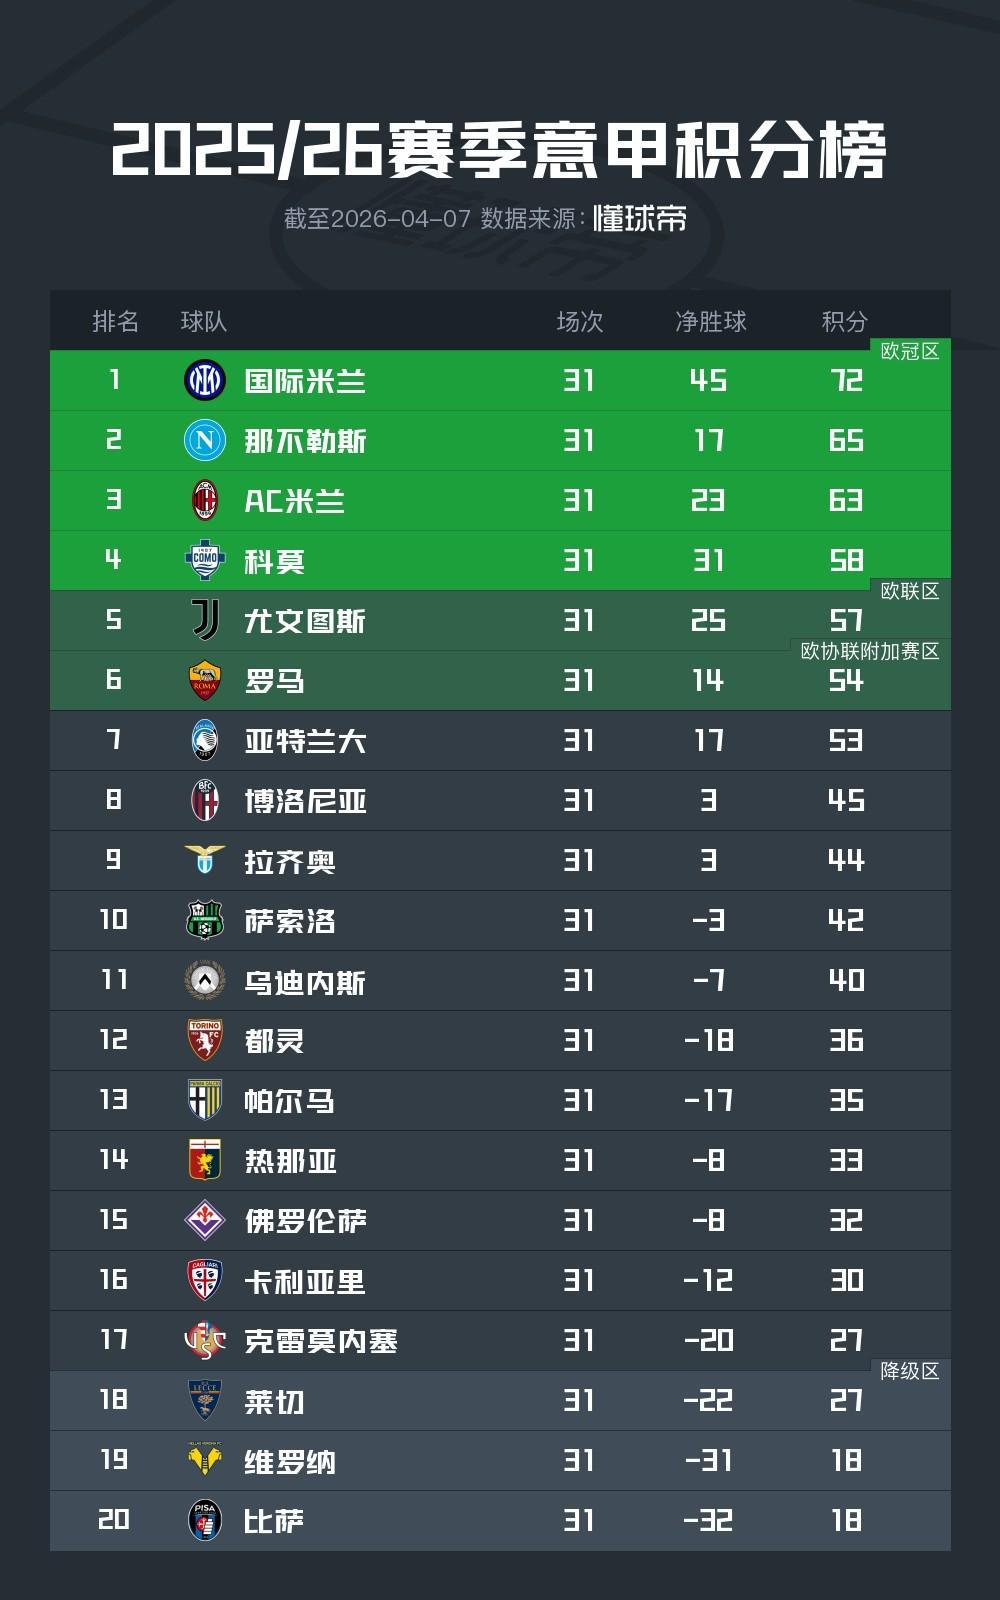The height and width of the screenshot is (1600, 1000).
Task: Click the Fiorentina purple logo
Action: (x=205, y=1220)
